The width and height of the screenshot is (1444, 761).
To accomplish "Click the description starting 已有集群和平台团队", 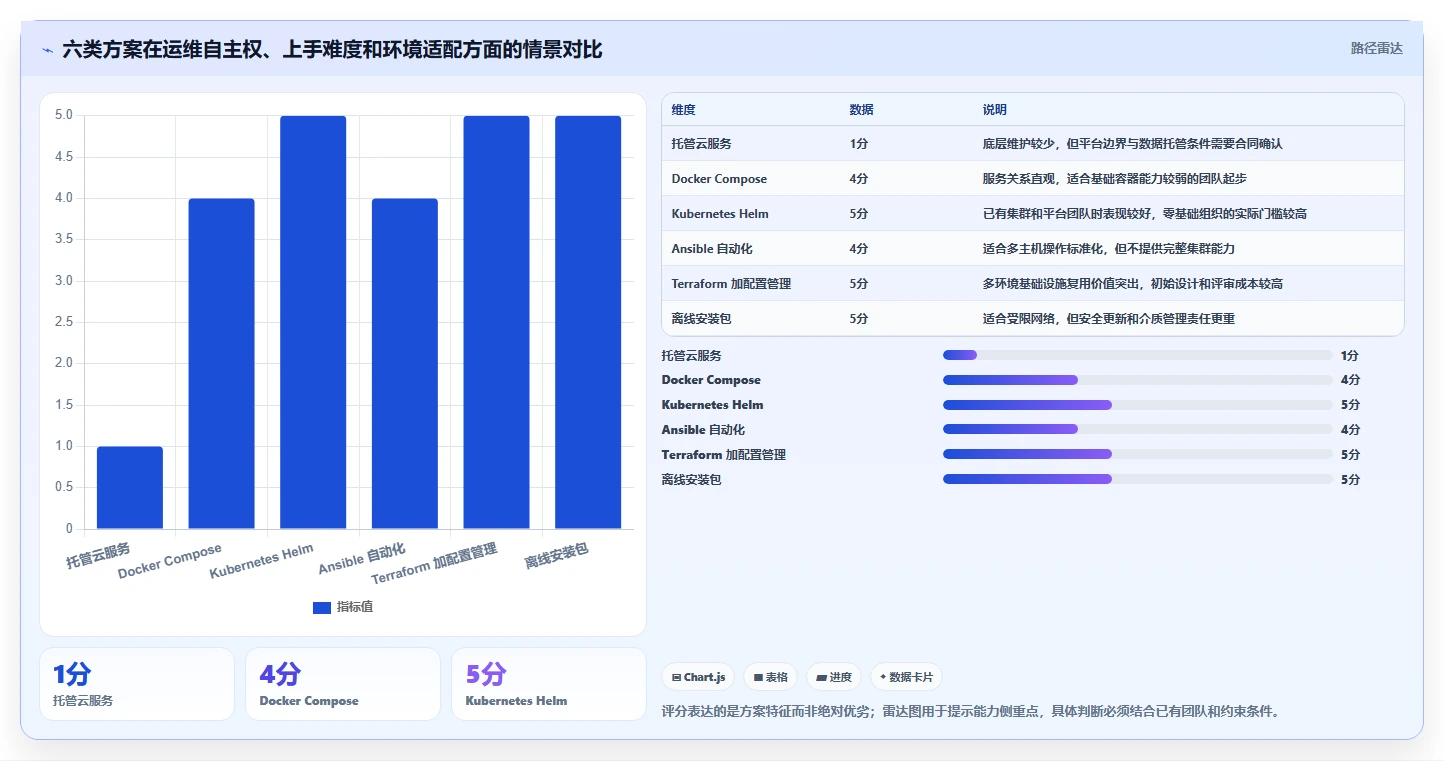I will pos(1145,214).
